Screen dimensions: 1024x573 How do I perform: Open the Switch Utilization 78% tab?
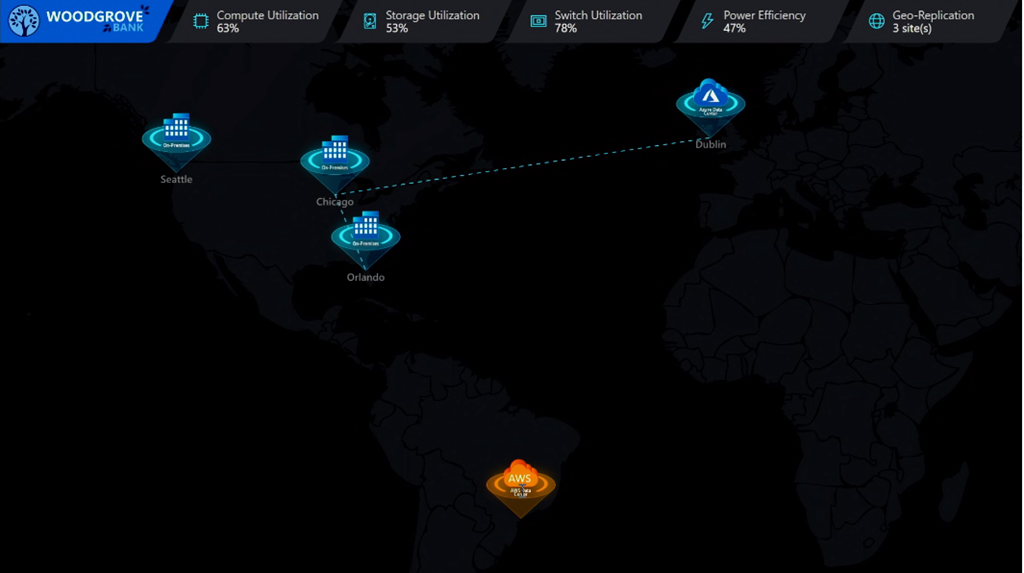[592, 22]
